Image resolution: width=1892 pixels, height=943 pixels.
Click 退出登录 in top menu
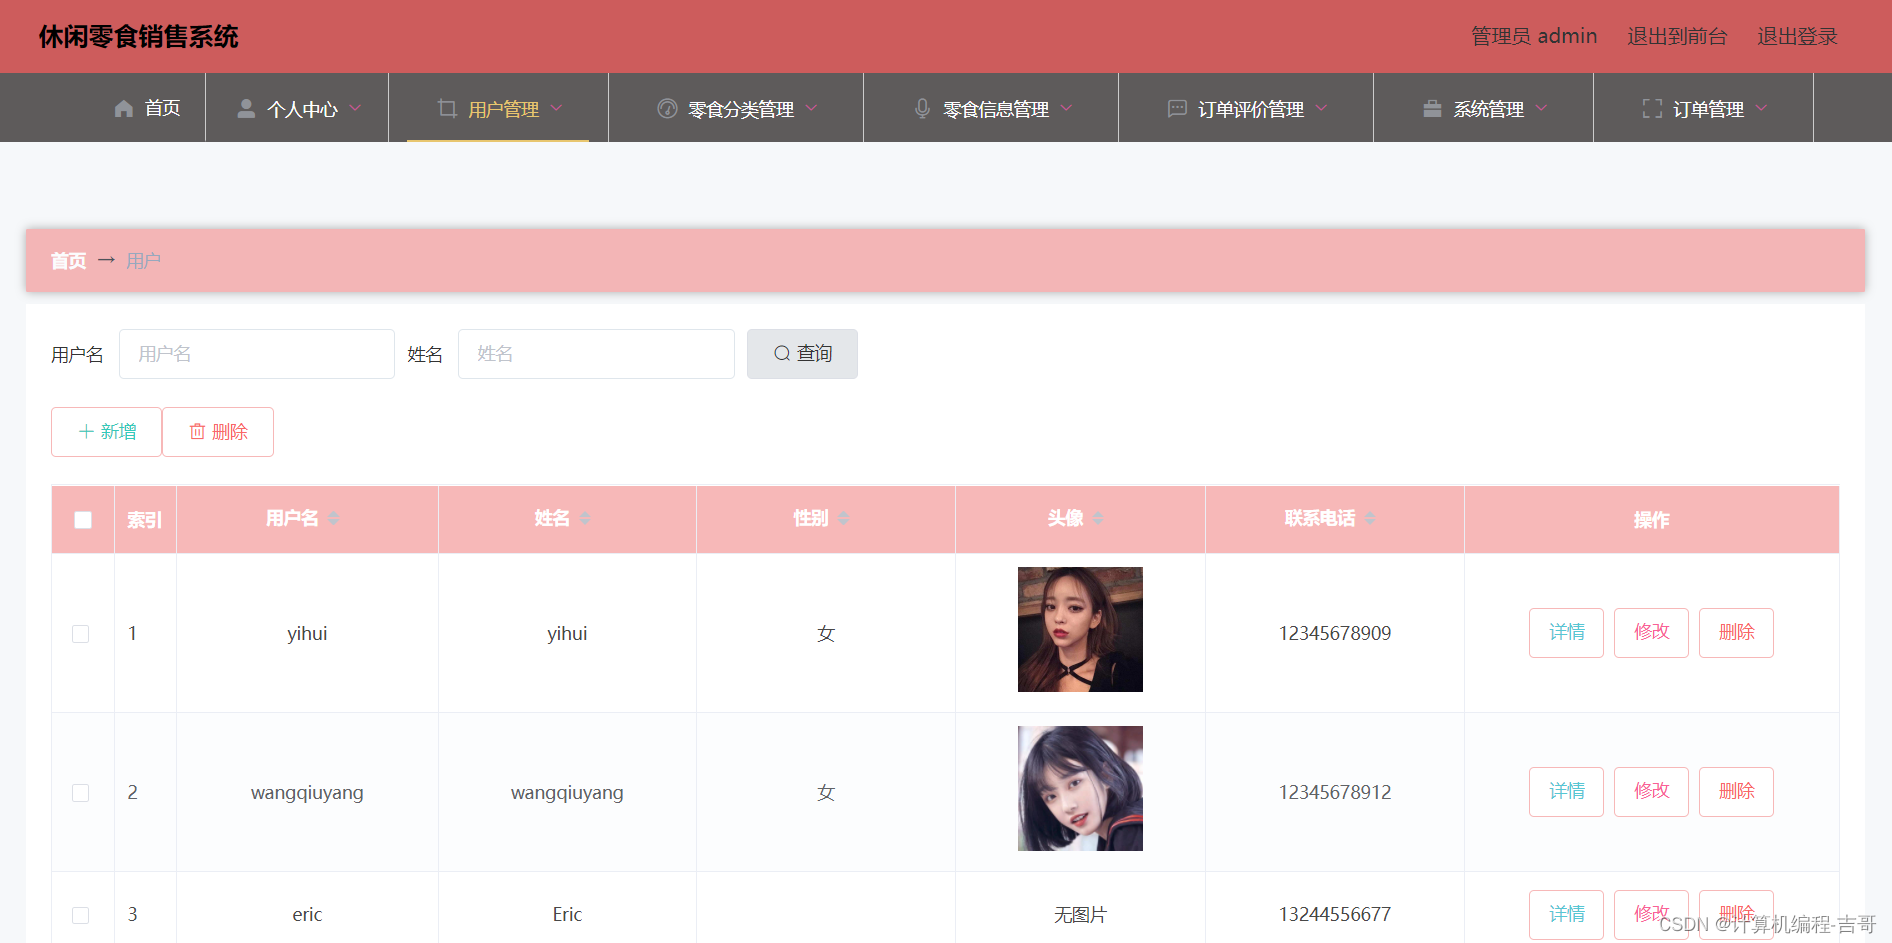(x=1797, y=36)
